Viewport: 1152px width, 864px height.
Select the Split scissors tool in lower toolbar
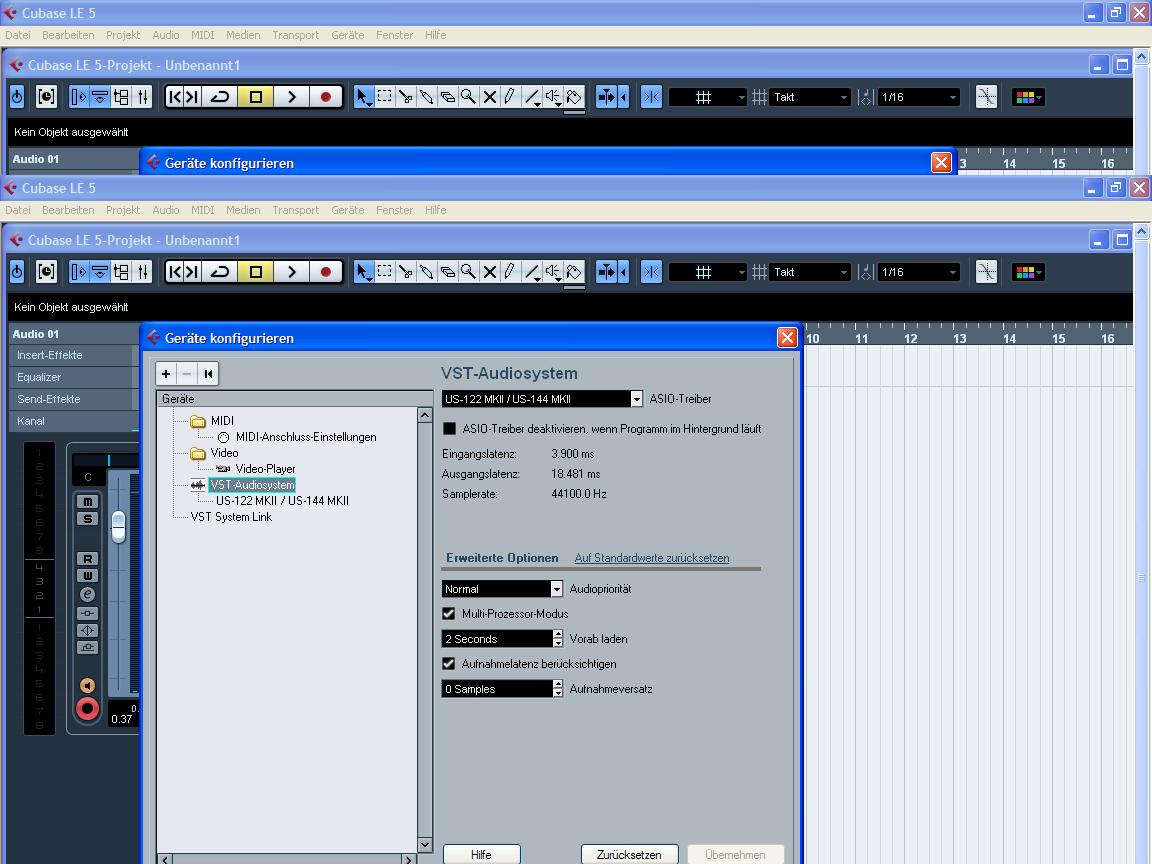[x=405, y=272]
